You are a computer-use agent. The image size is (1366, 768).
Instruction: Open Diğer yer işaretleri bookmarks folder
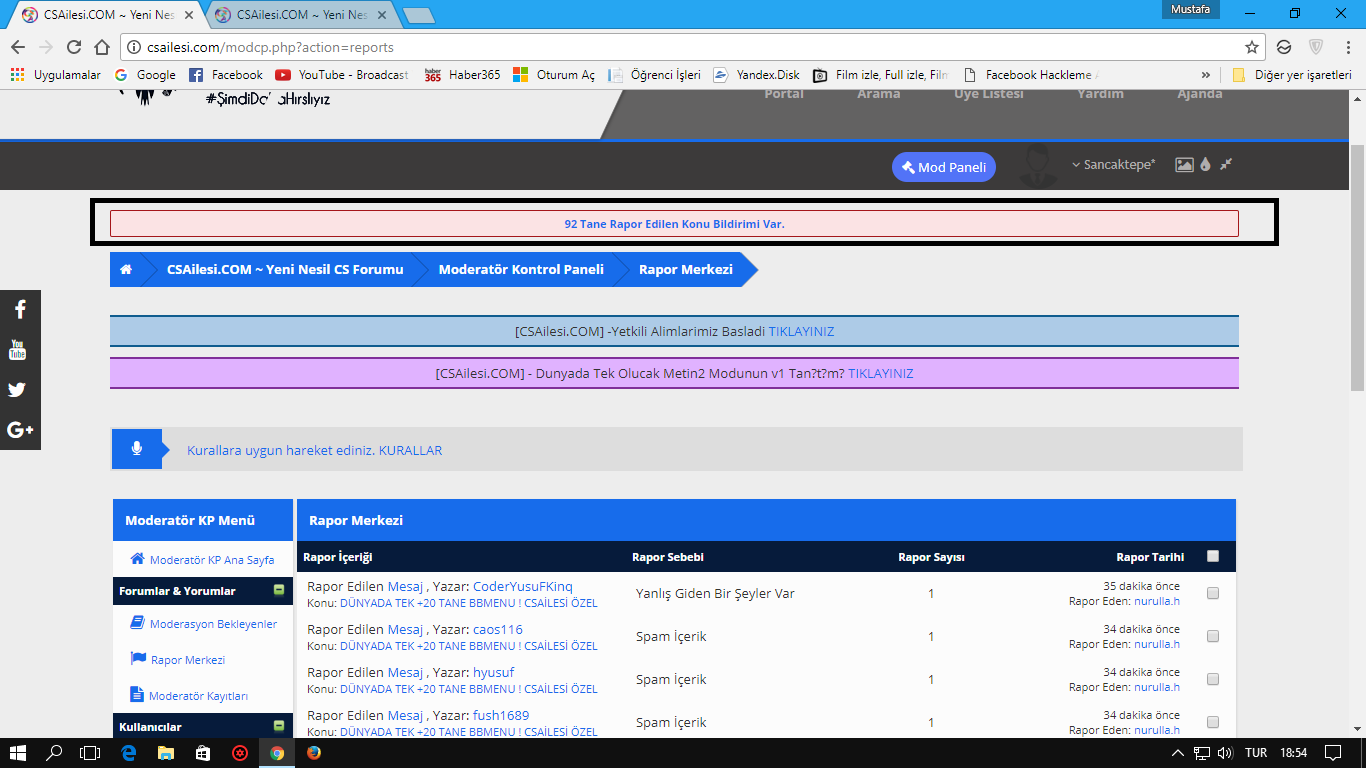point(1292,75)
